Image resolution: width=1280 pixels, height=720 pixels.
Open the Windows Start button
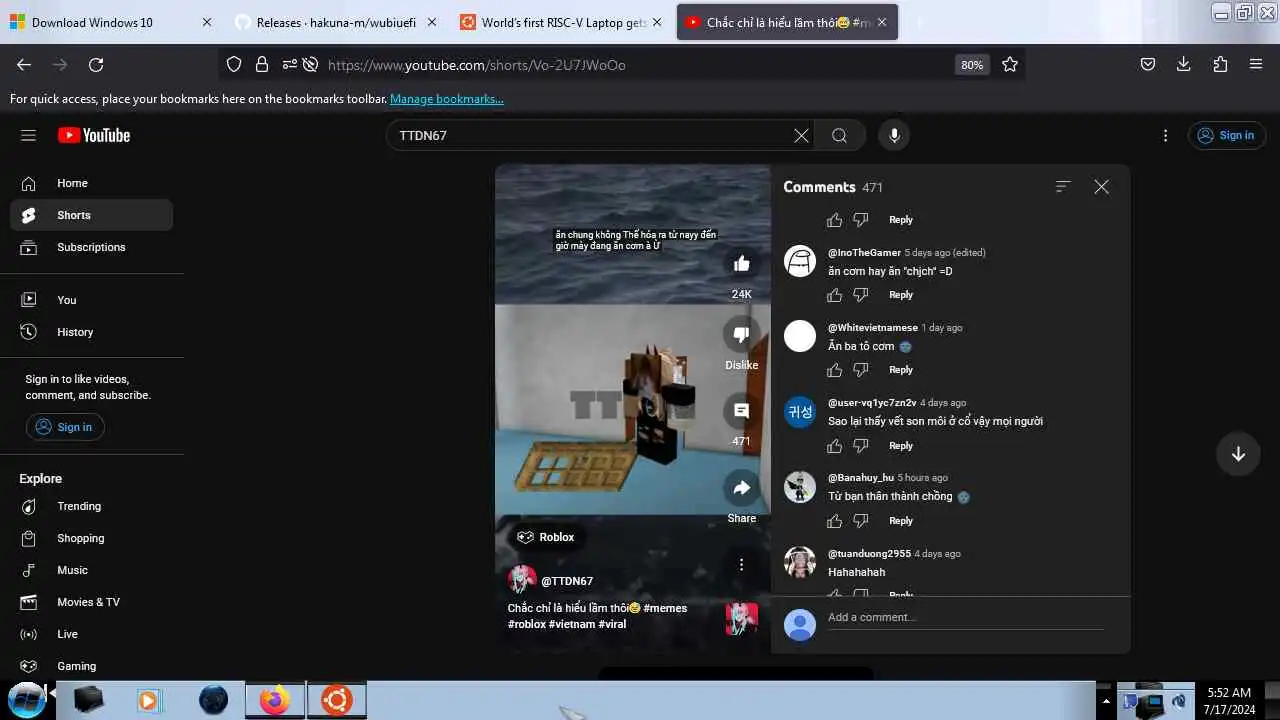click(x=27, y=699)
